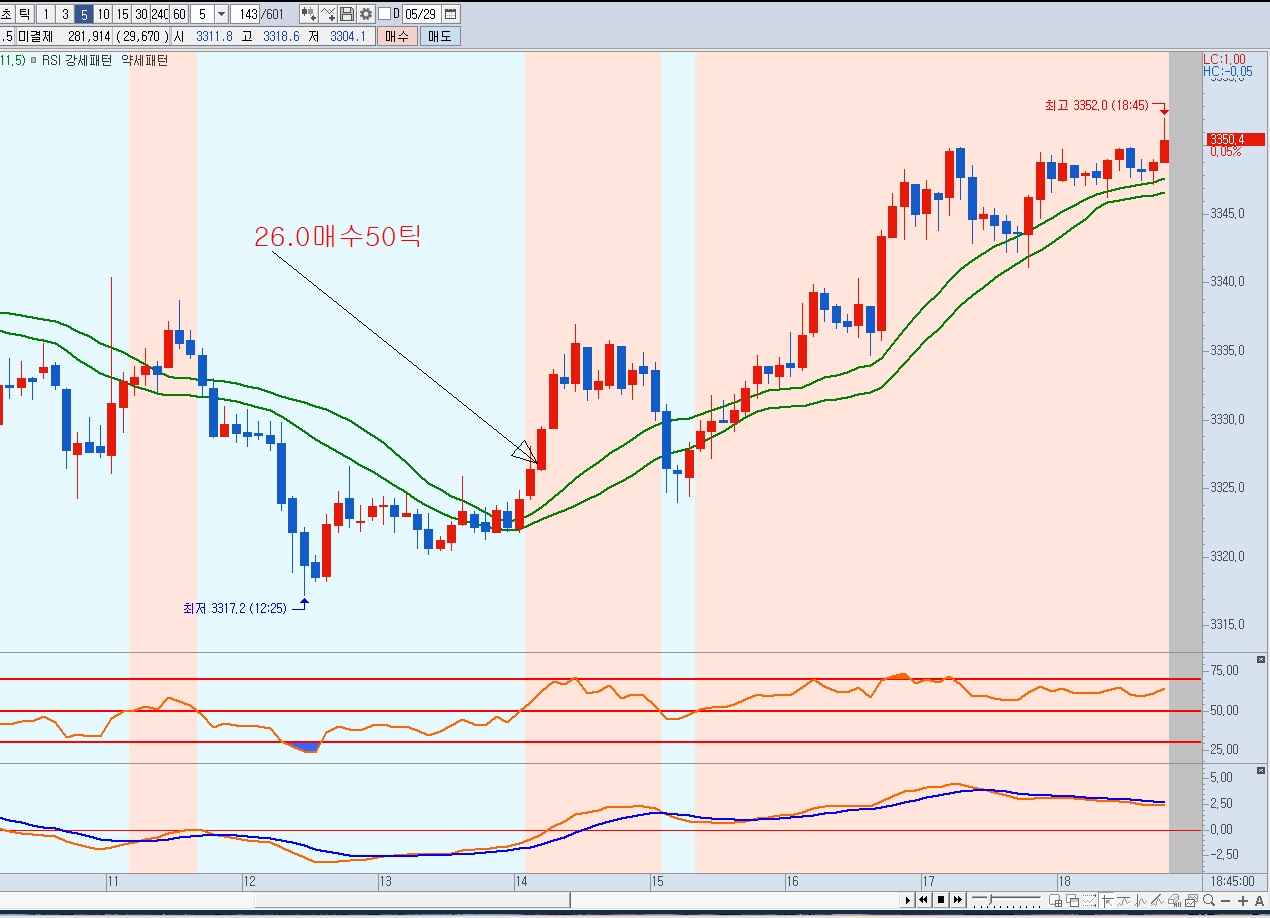Rewind the chart replay

[923, 900]
